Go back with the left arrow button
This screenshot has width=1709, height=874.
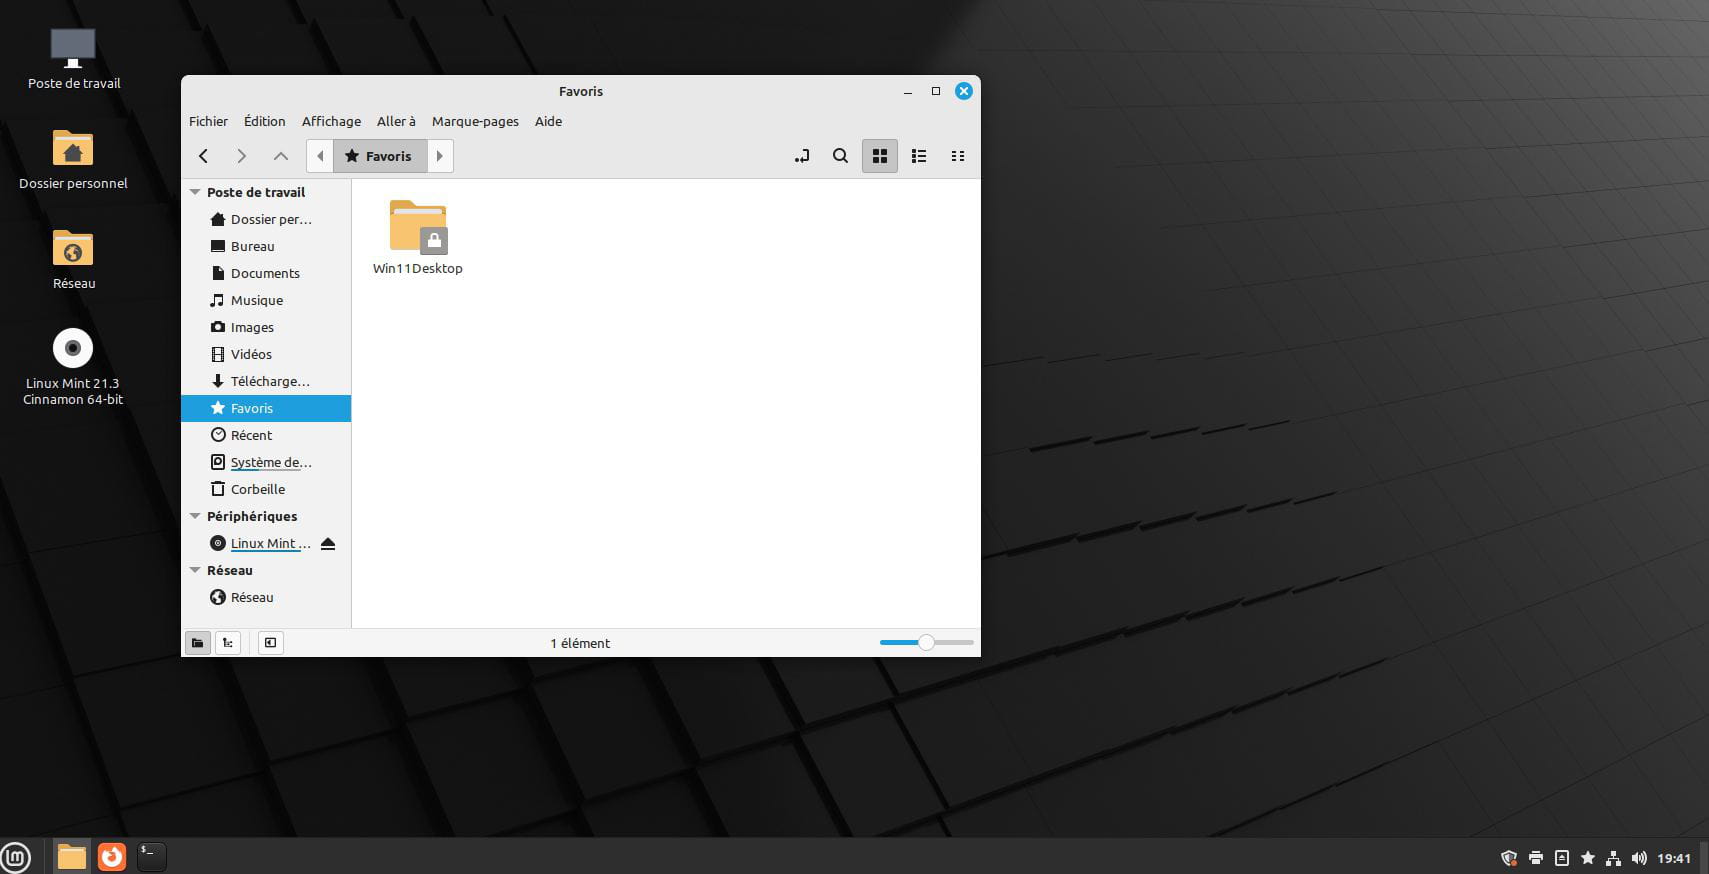(x=204, y=156)
